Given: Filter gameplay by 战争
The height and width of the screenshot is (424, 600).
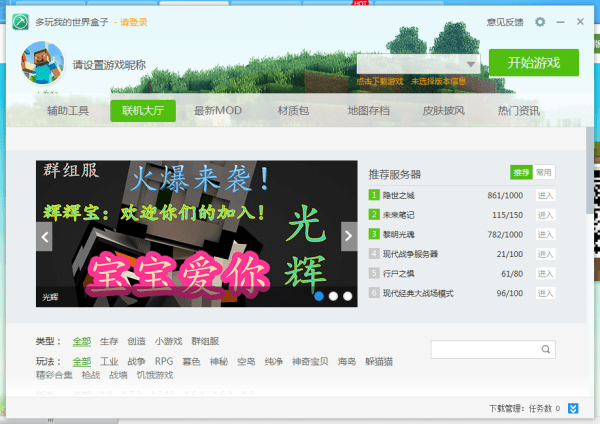Looking at the screenshot, I should 137,361.
